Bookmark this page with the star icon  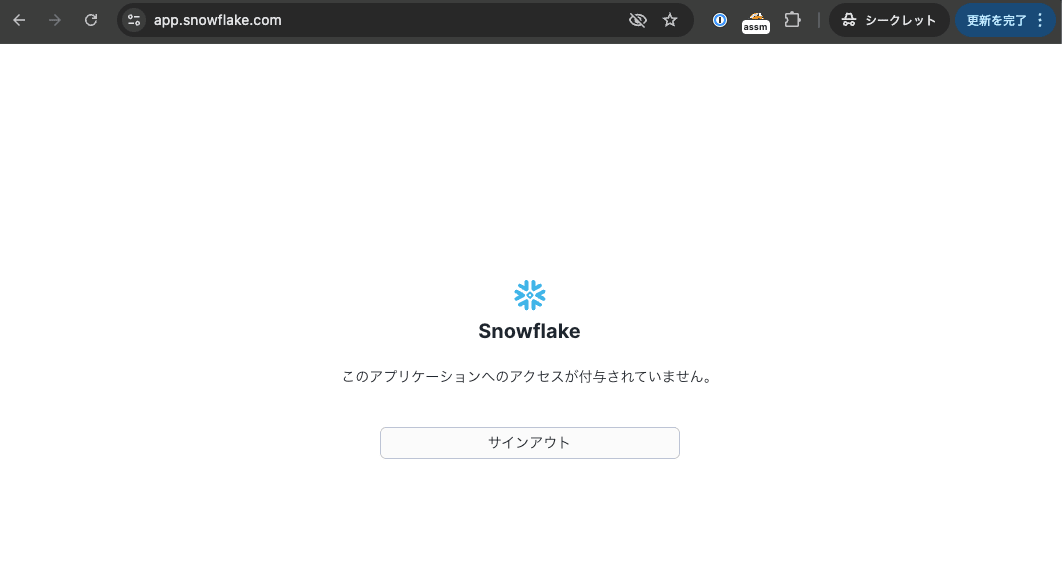(670, 20)
